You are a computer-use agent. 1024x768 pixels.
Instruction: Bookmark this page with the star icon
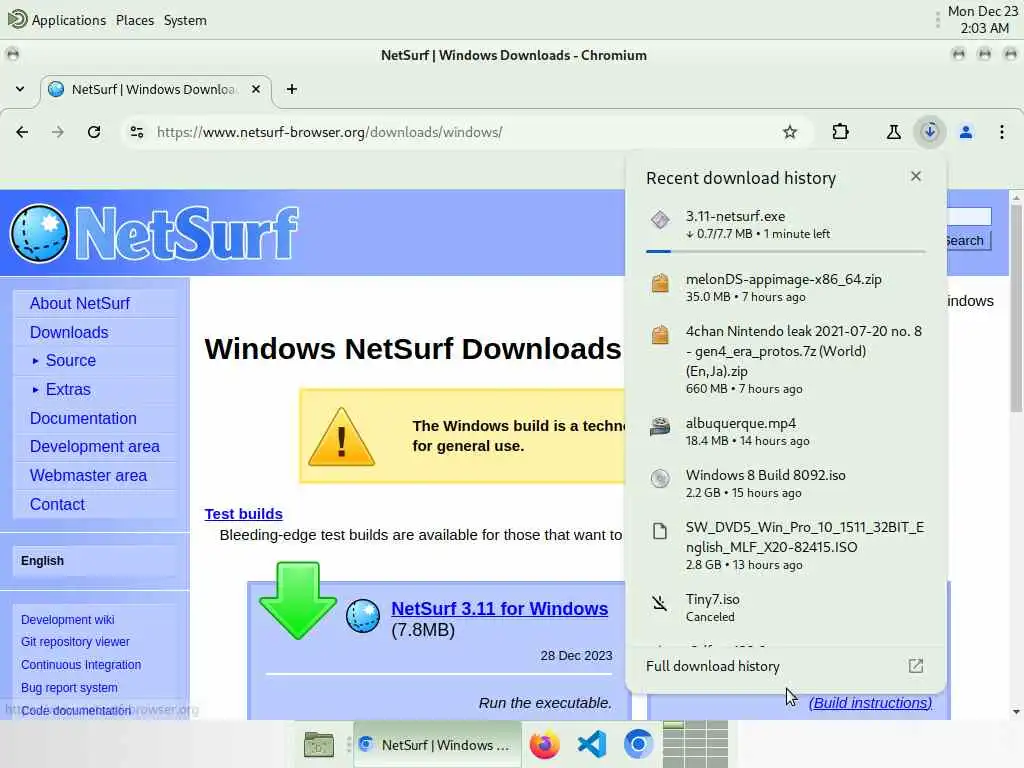[790, 132]
